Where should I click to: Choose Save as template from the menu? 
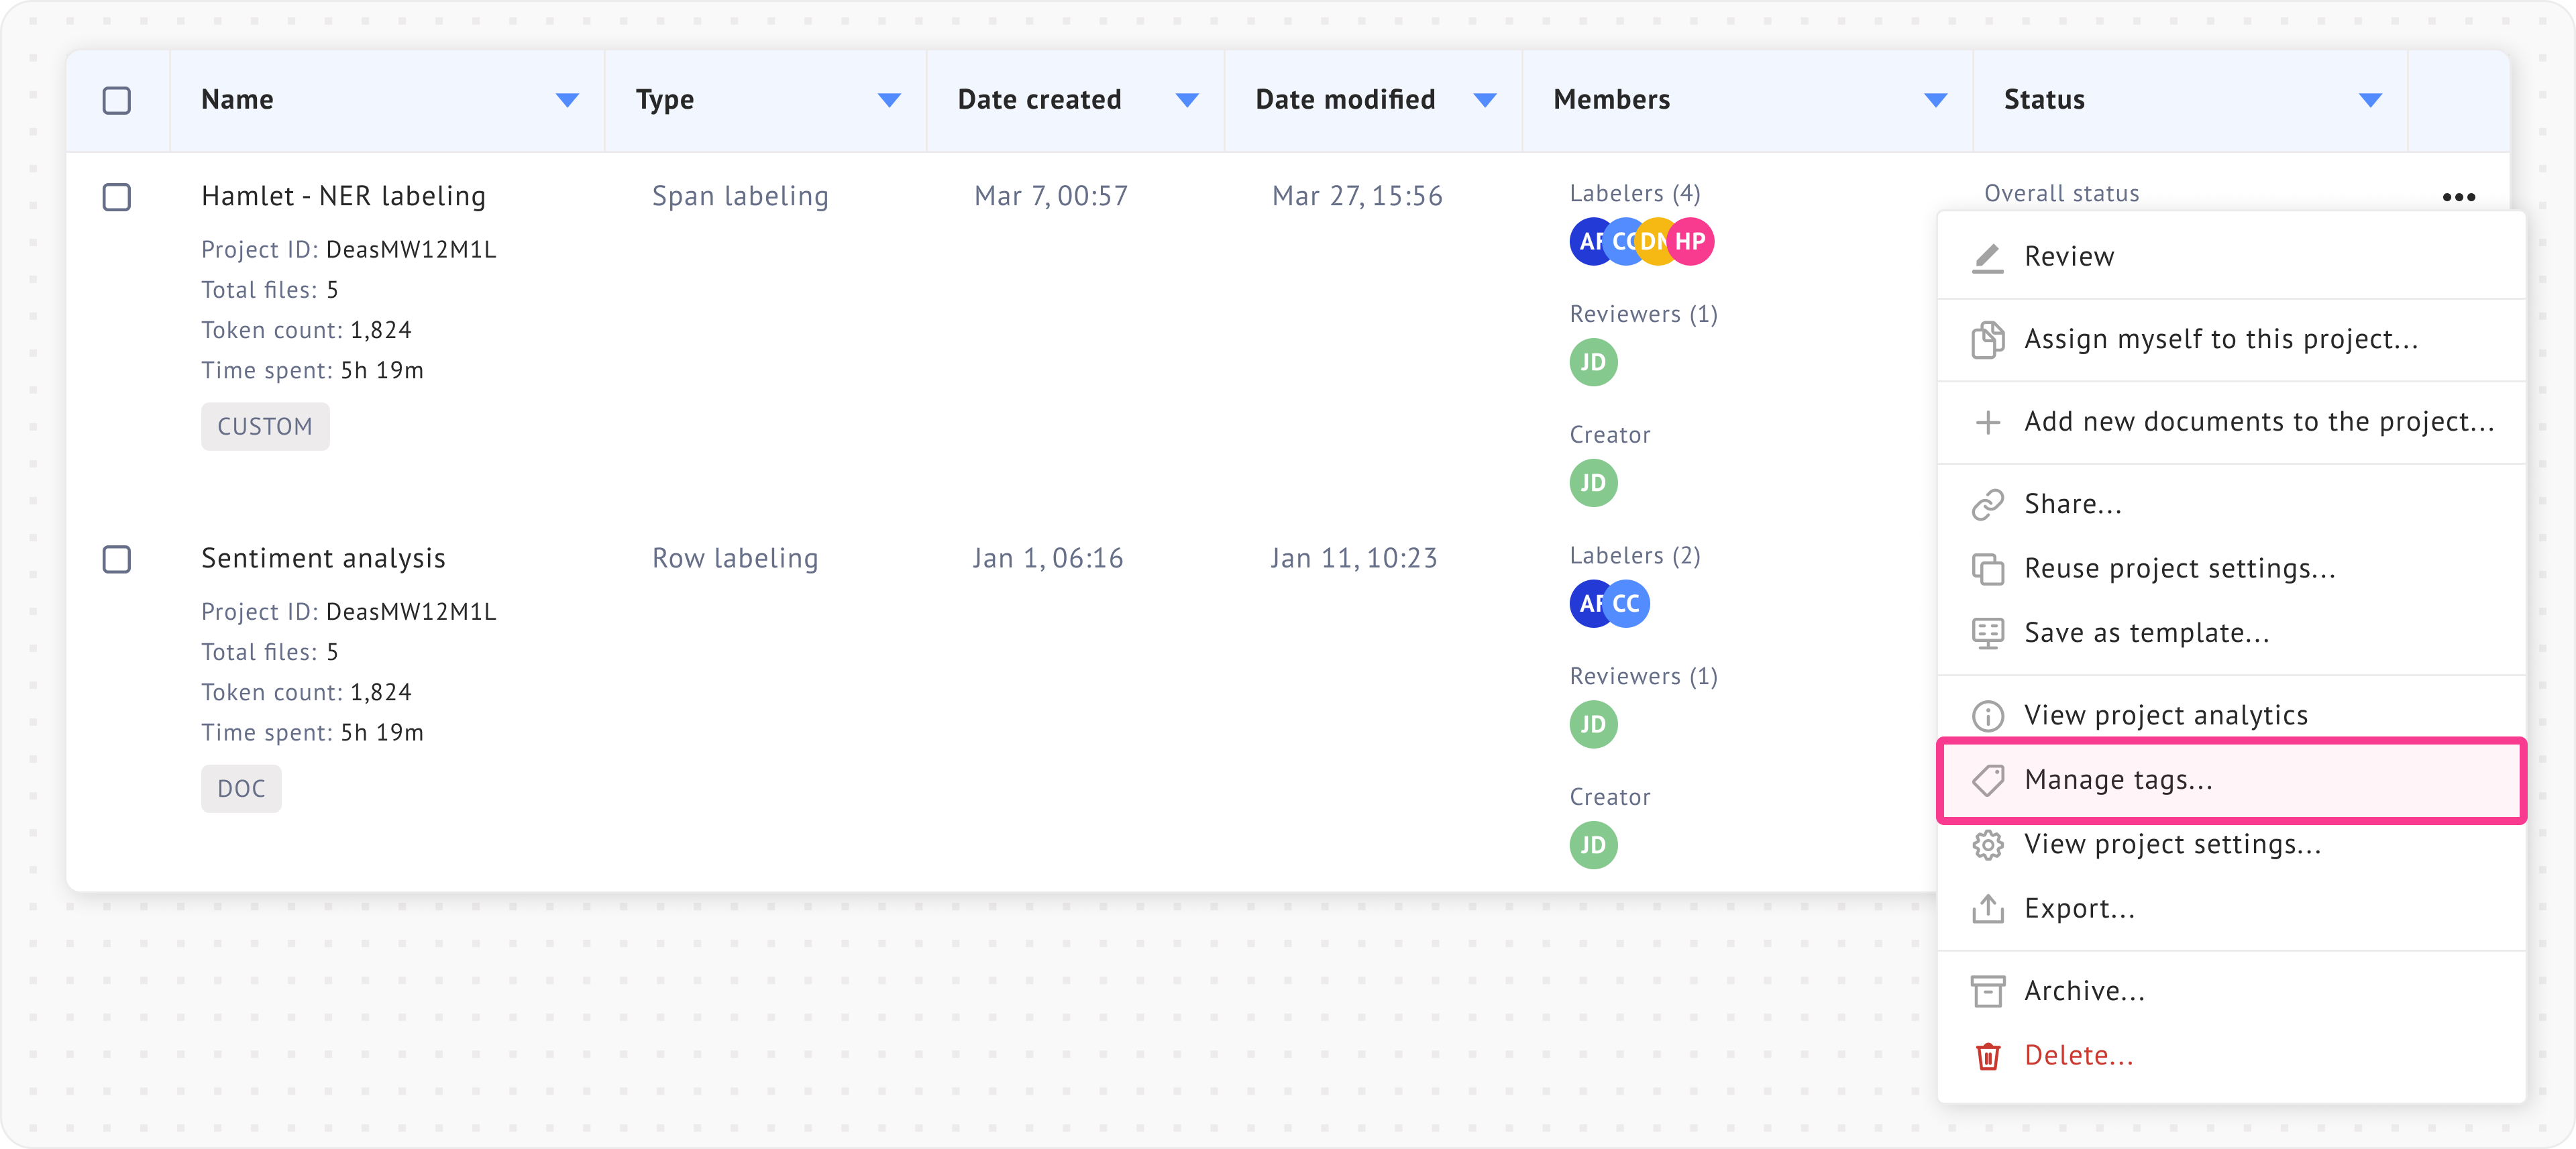tap(2146, 633)
